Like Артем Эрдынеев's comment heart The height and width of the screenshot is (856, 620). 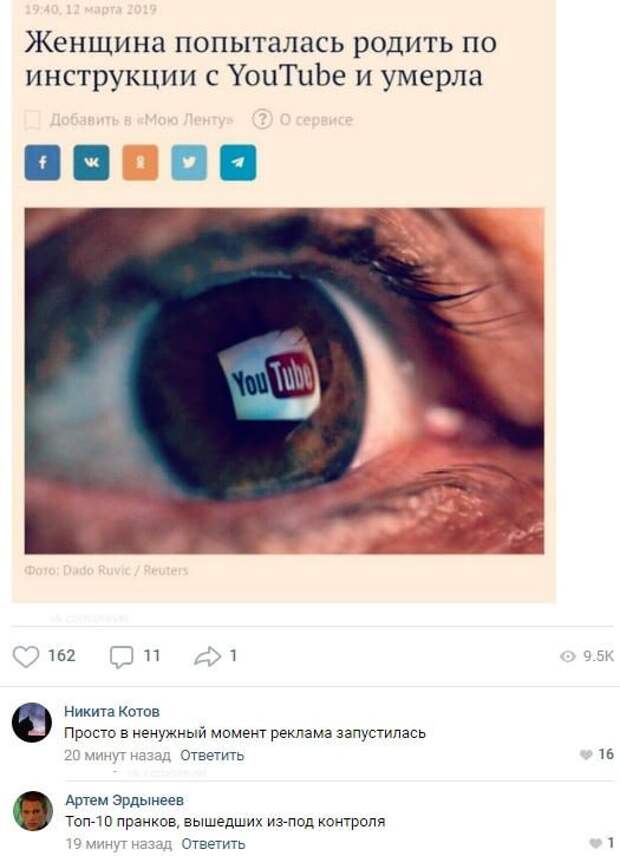(x=597, y=843)
